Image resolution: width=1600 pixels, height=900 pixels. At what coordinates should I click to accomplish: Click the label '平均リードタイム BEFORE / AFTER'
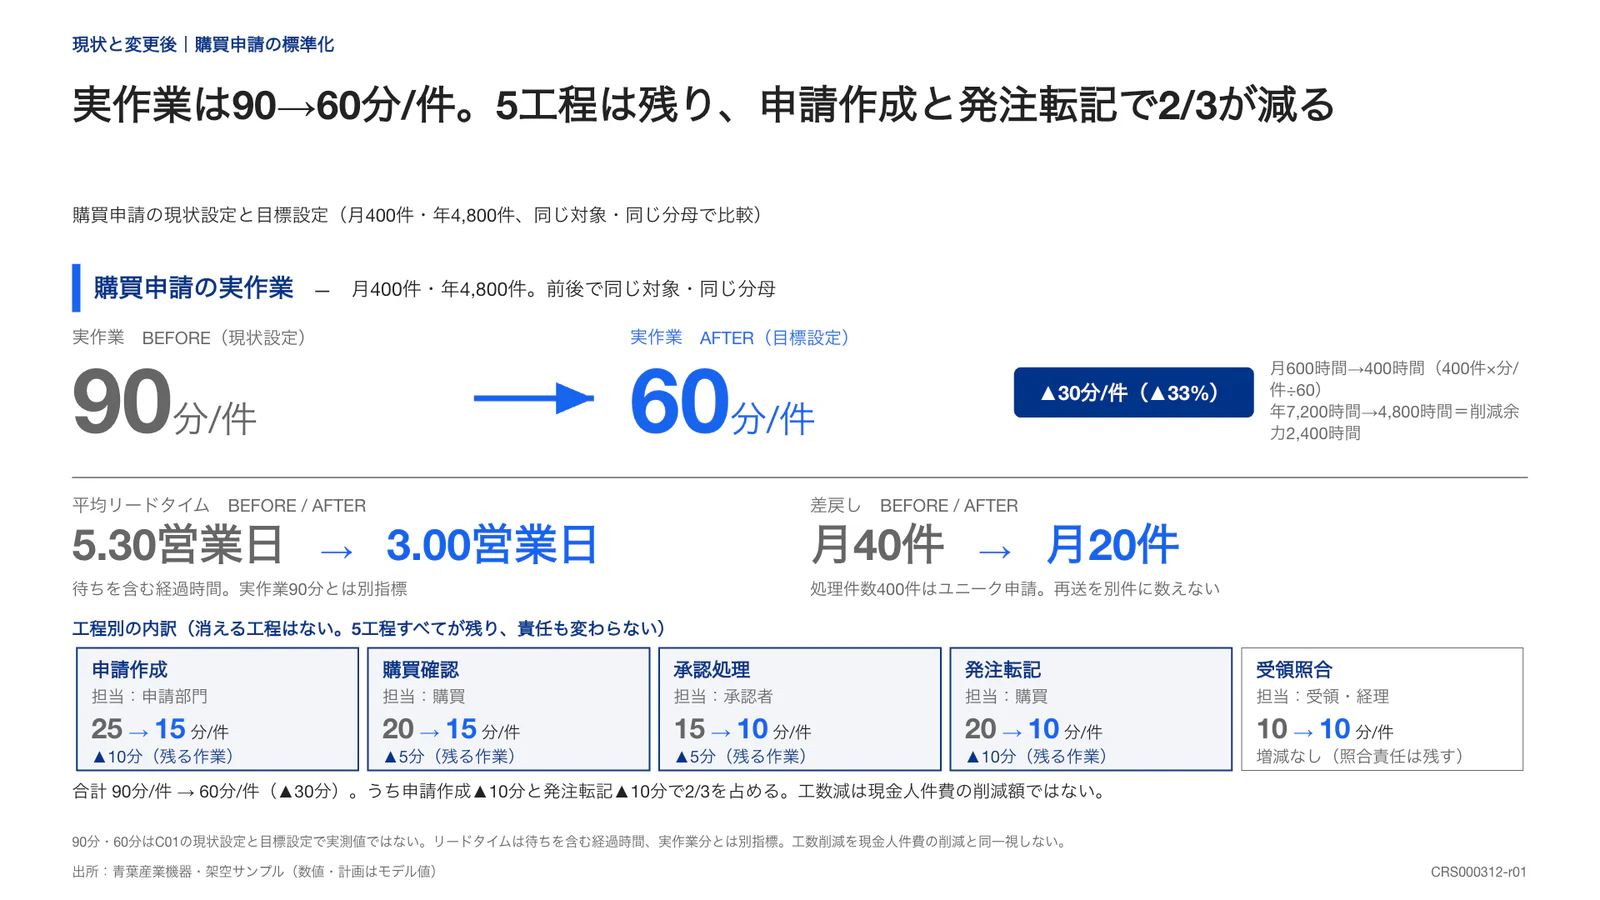[x=219, y=506]
